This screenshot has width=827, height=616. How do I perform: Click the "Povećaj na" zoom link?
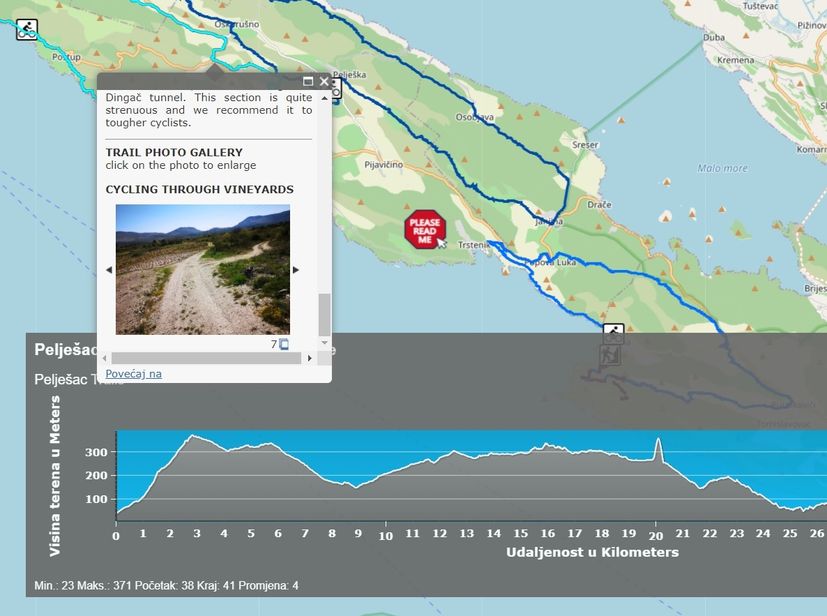(133, 374)
